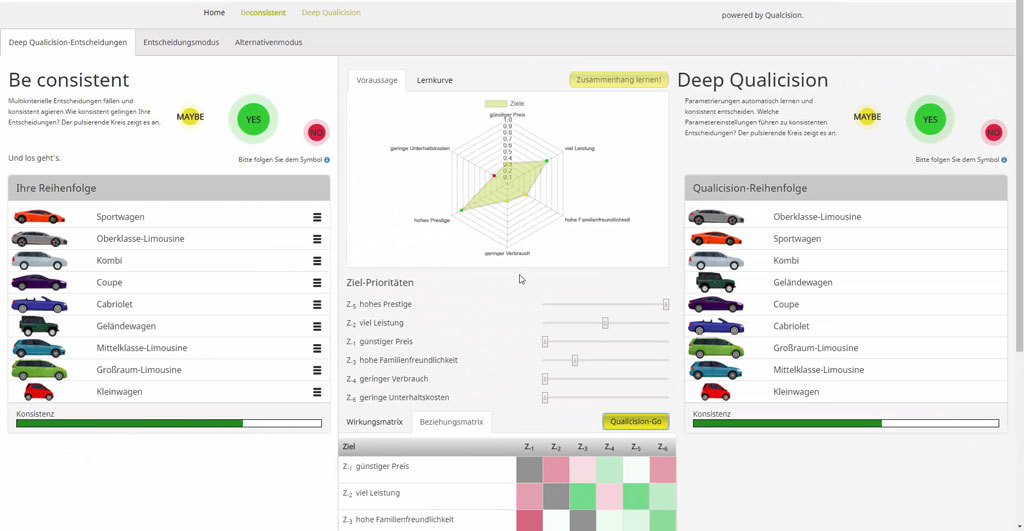Show the Wirkungsmatrix tab
1024x531 pixels.
(x=374, y=422)
